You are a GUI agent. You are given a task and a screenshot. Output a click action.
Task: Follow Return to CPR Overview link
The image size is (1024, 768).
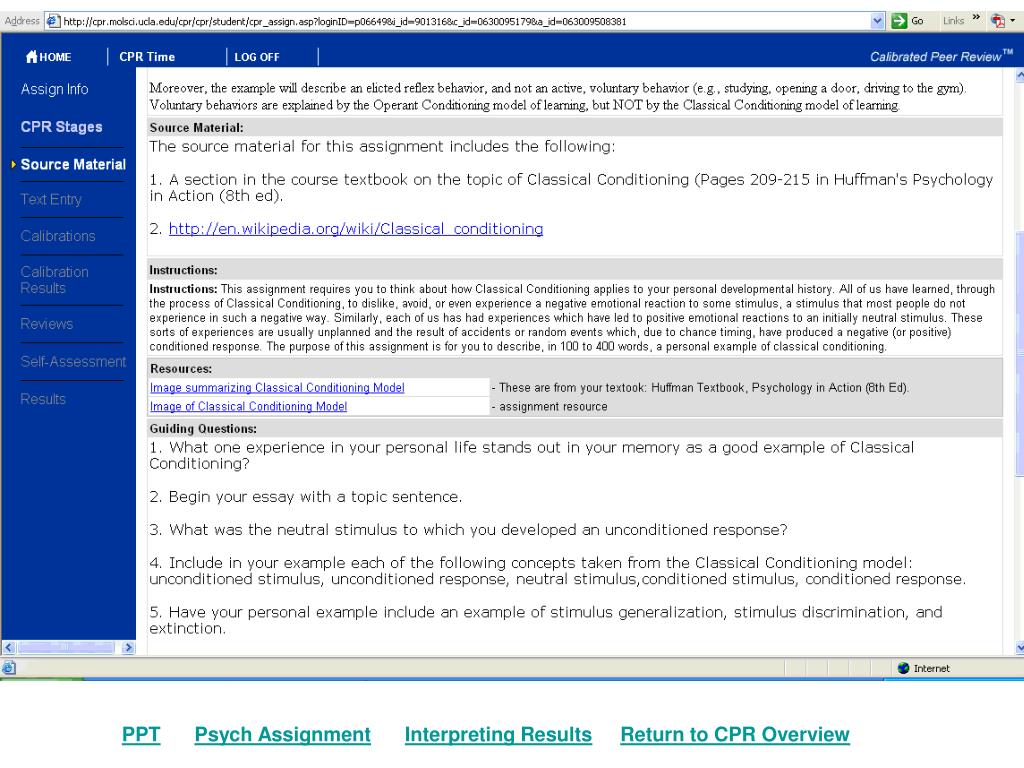[735, 735]
